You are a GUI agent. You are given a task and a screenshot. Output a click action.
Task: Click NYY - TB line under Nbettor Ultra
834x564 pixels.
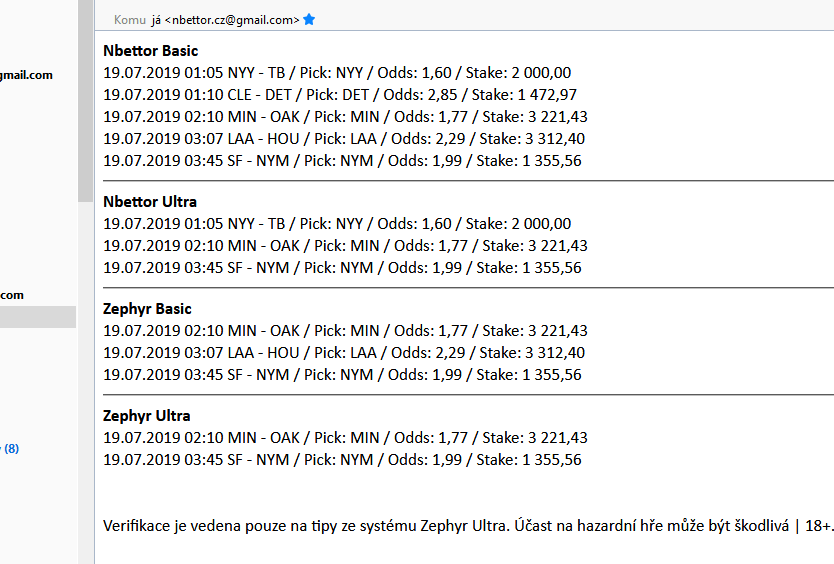[337, 224]
